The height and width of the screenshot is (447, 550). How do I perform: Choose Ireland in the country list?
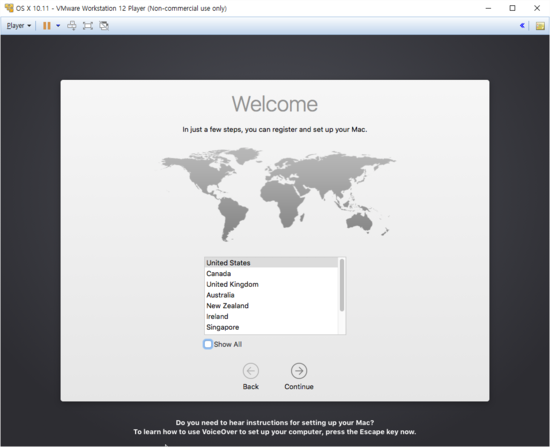pos(271,316)
